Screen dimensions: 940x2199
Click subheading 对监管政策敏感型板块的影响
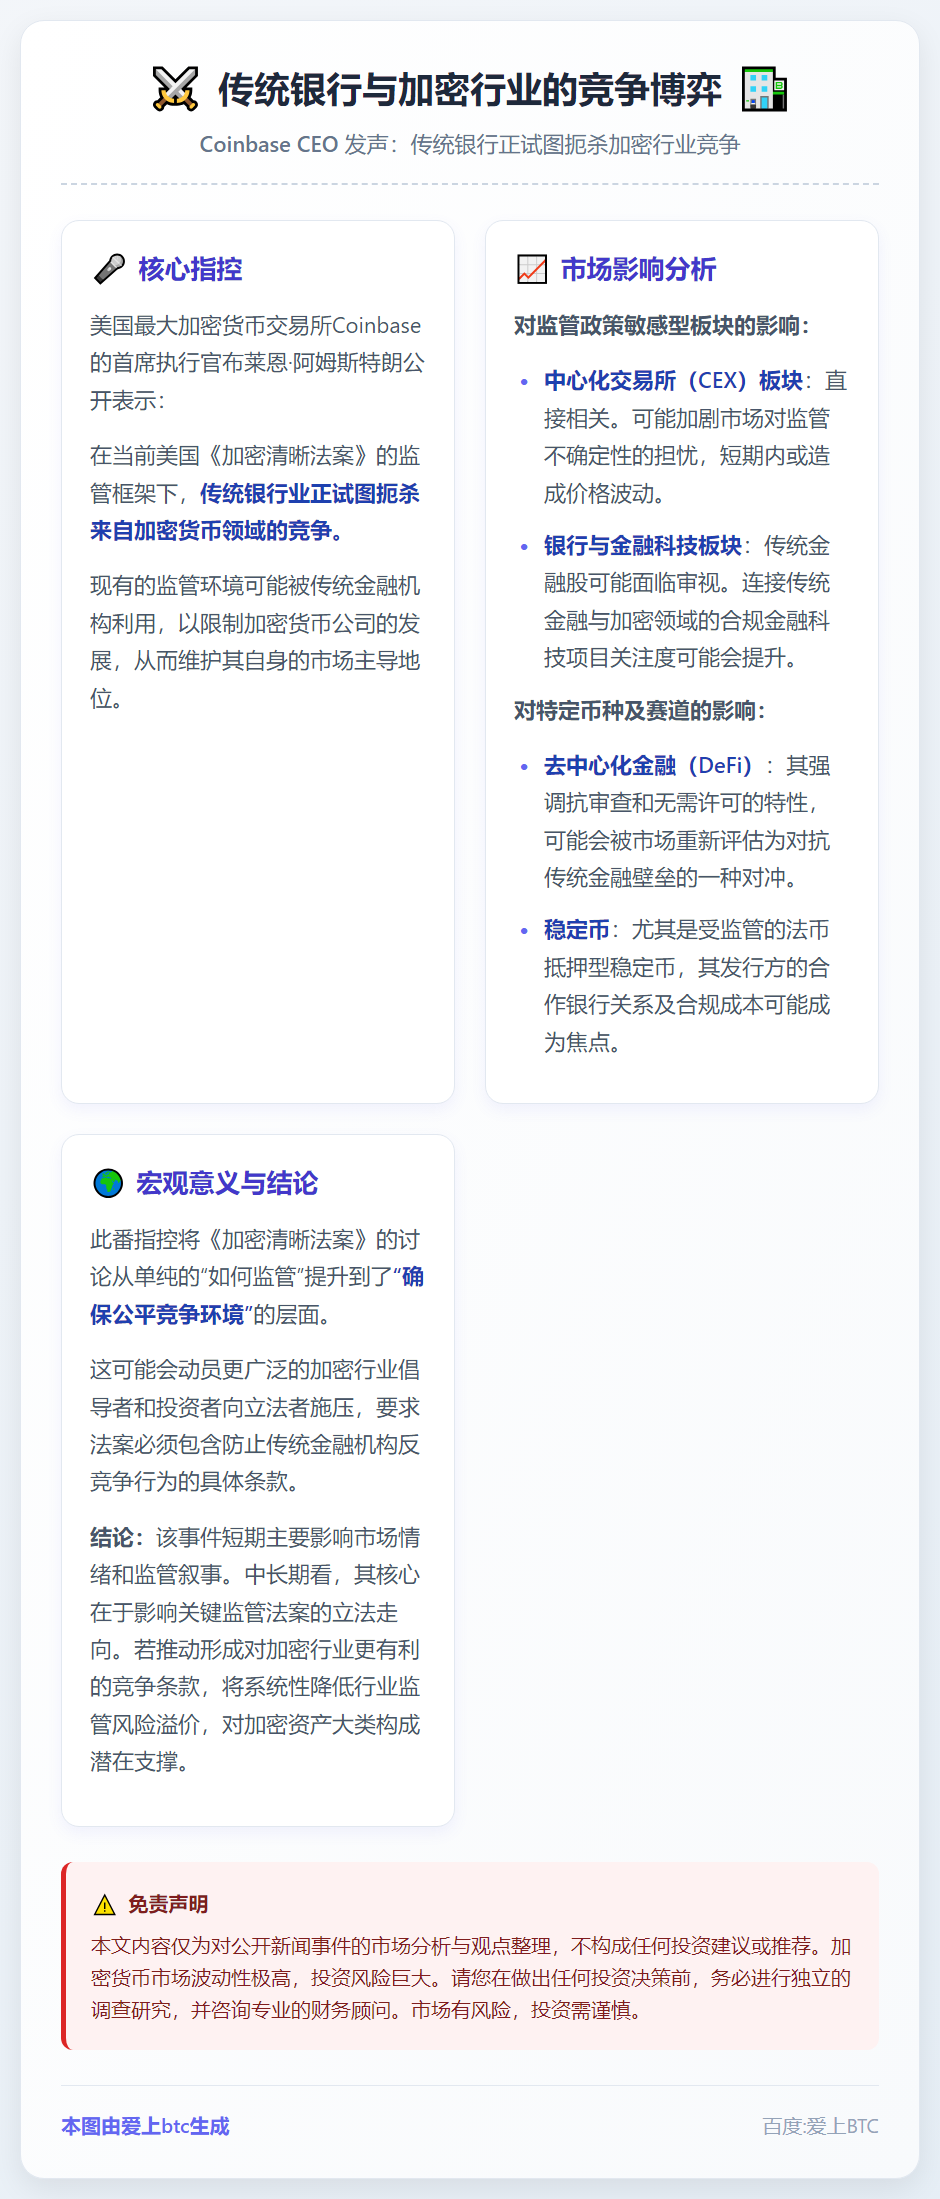click(x=661, y=325)
